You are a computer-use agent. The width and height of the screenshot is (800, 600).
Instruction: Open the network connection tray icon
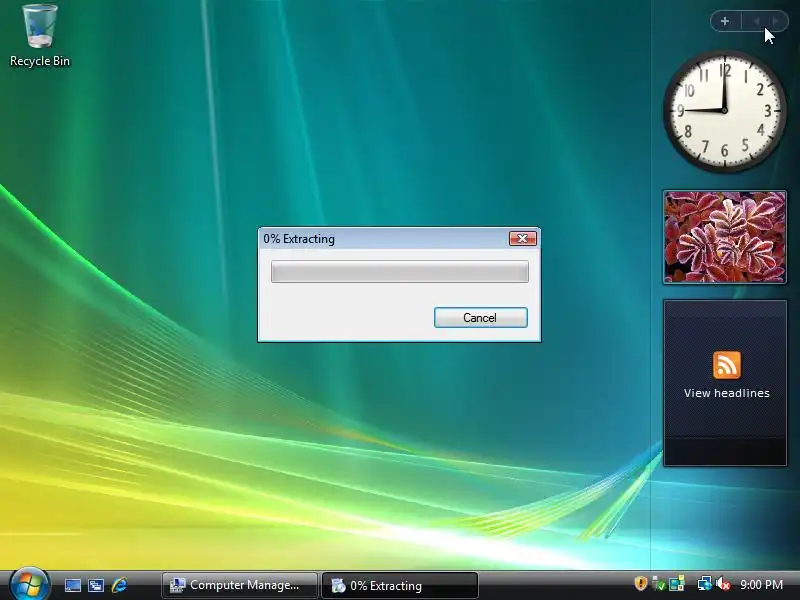[705, 583]
